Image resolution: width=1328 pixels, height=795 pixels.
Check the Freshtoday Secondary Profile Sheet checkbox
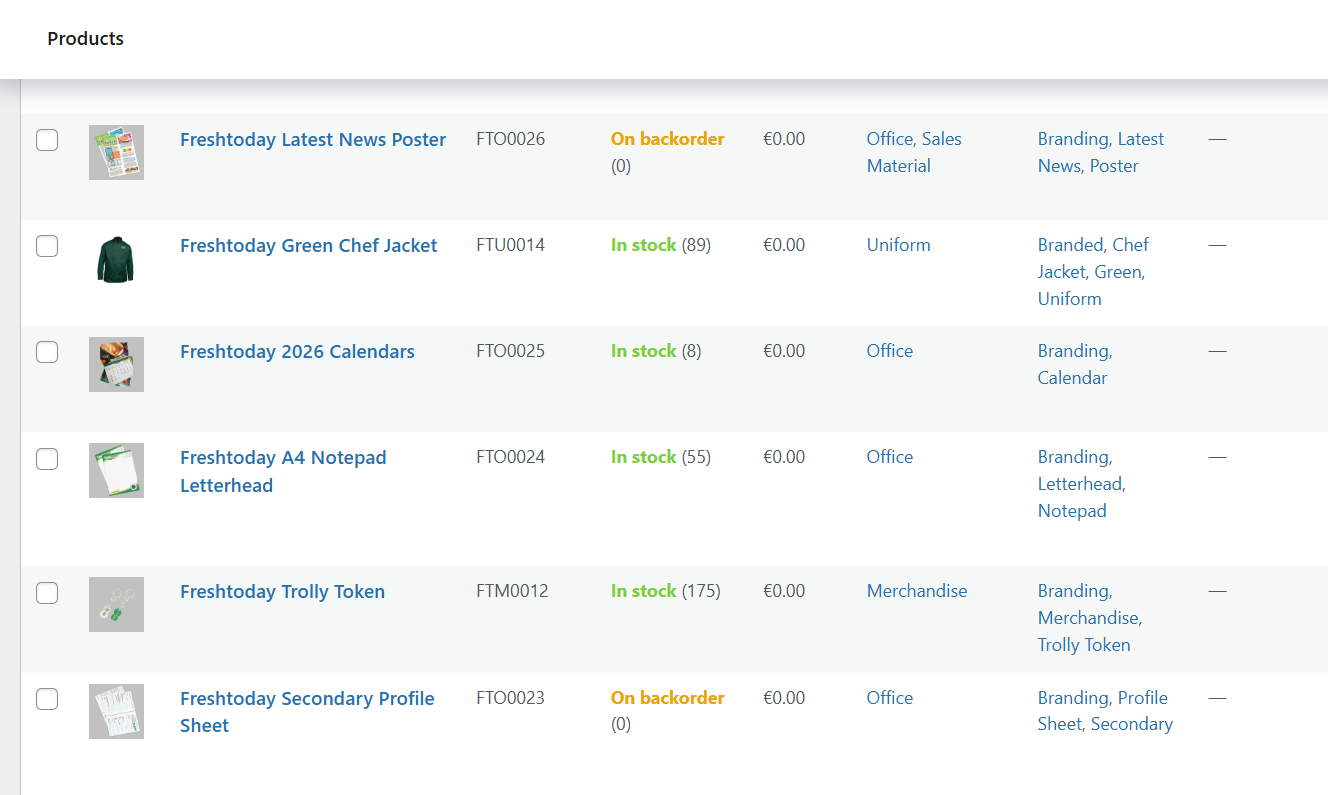(47, 699)
